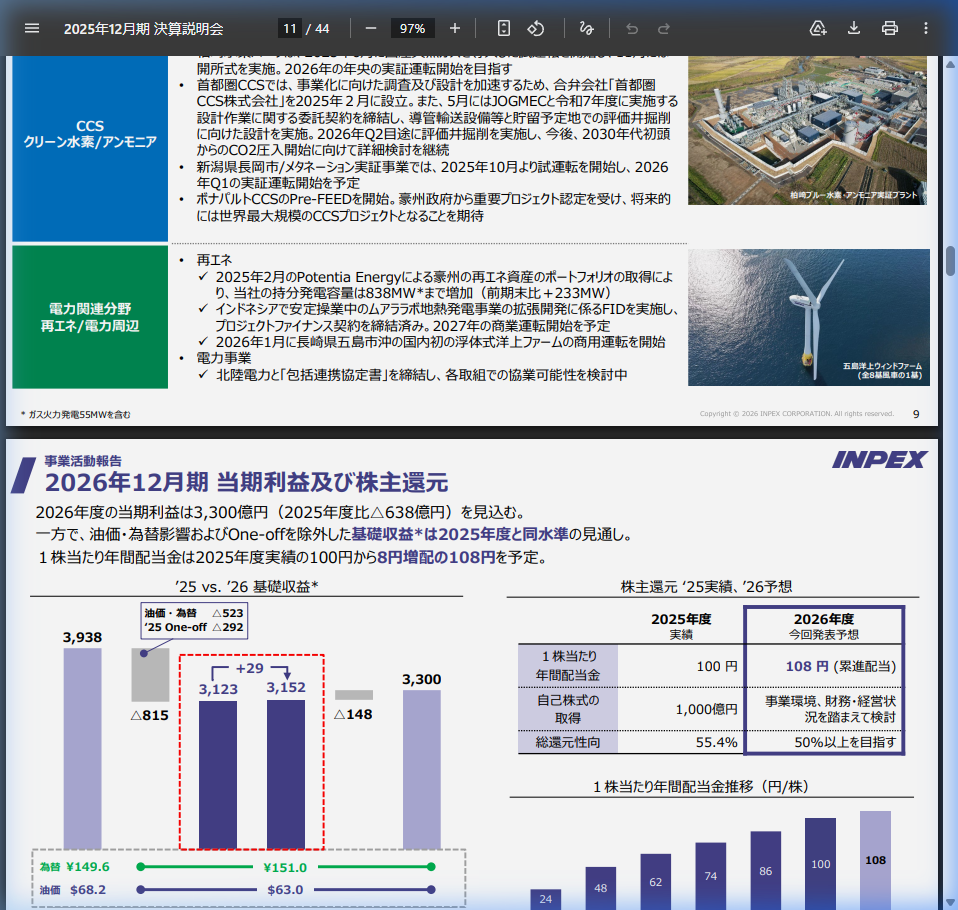Viewport: 958px width, 910px height.
Task: Click the scrollbar up arrow
Action: pos(951,64)
